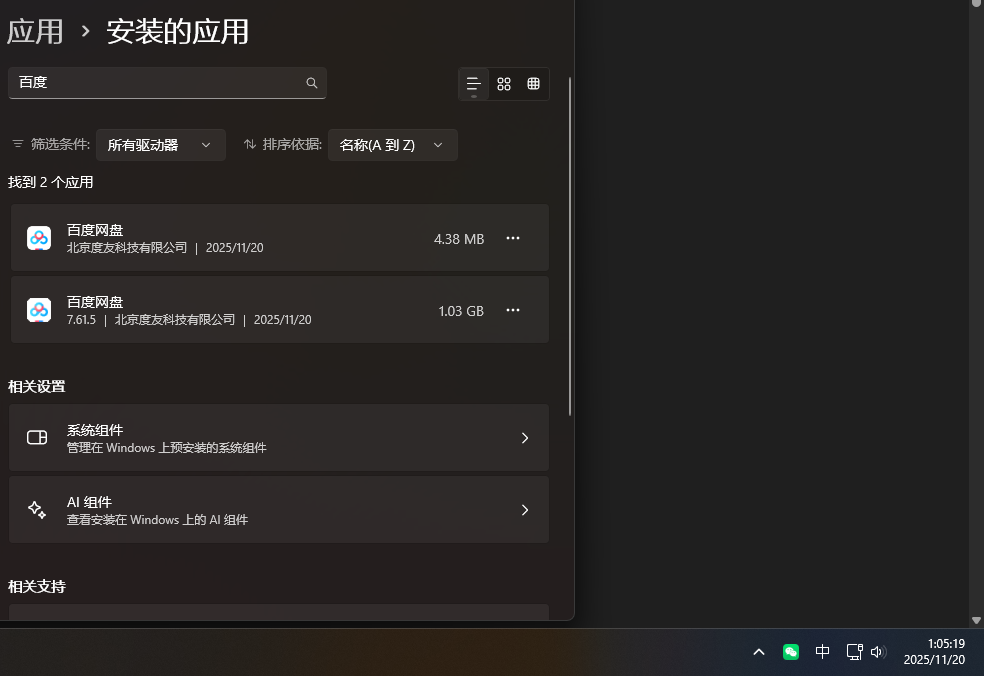
Task: Toggle Chinese input method indicator
Action: [x=822, y=652]
